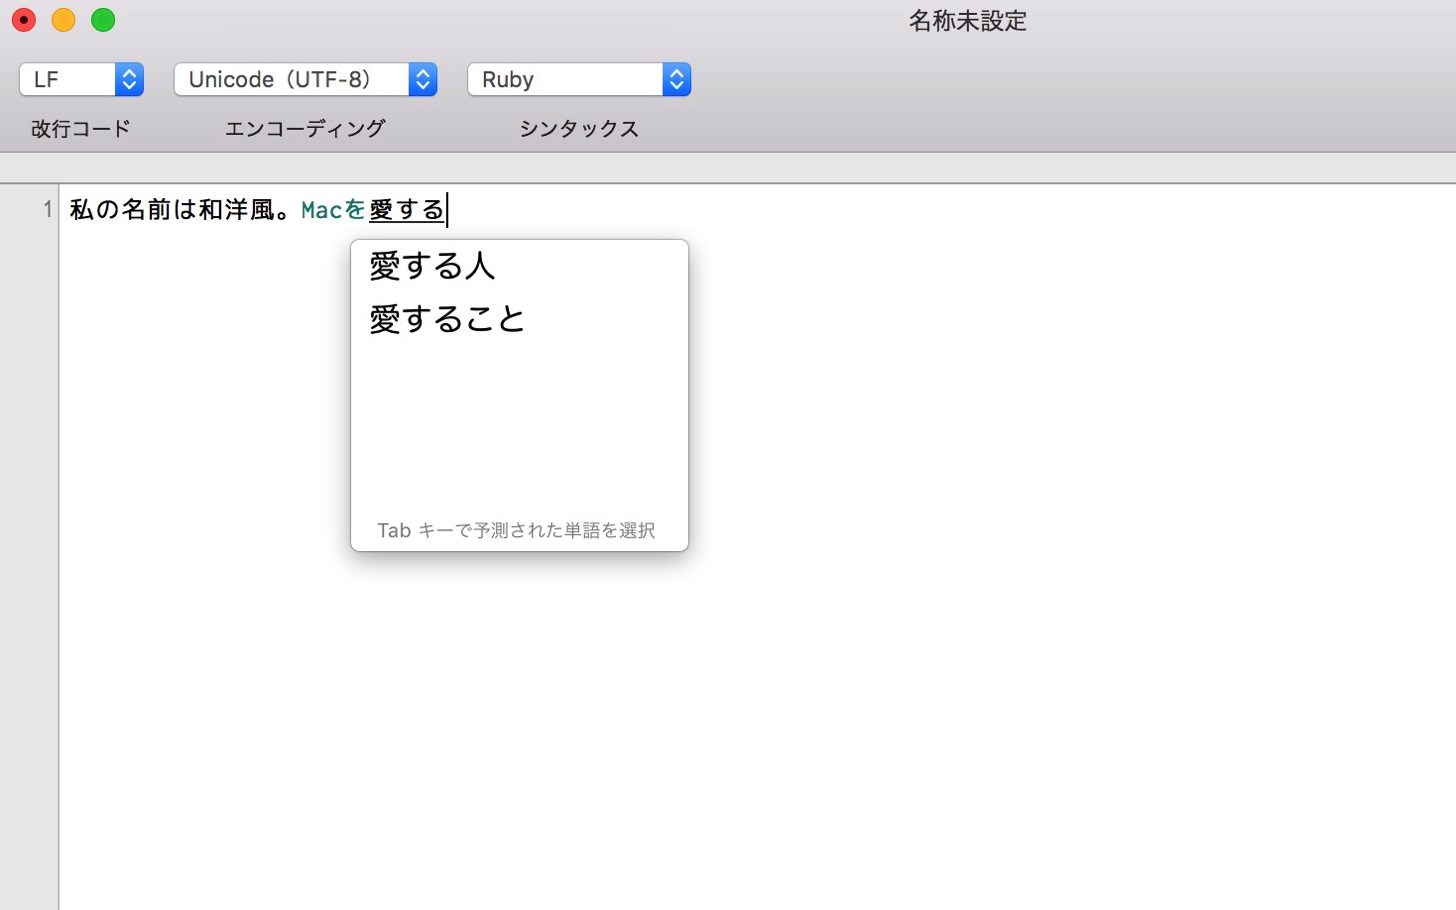Close the window with red button

tap(23, 20)
